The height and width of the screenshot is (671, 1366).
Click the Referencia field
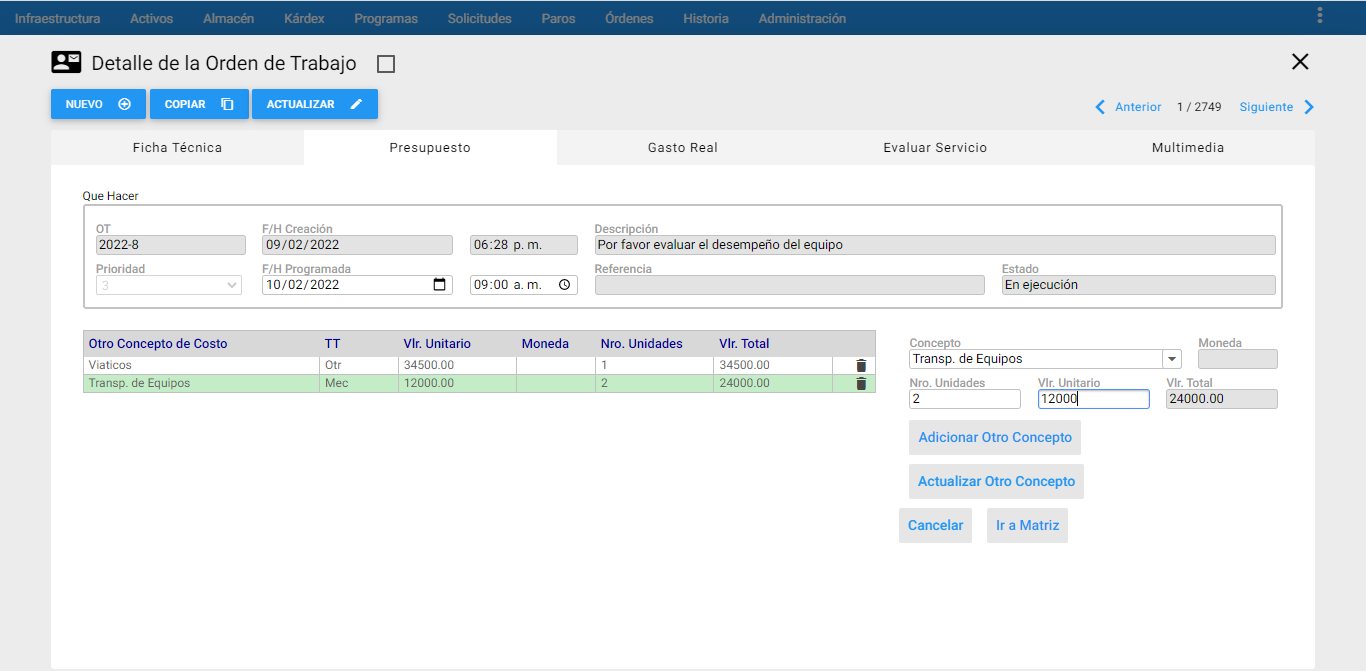(x=790, y=285)
